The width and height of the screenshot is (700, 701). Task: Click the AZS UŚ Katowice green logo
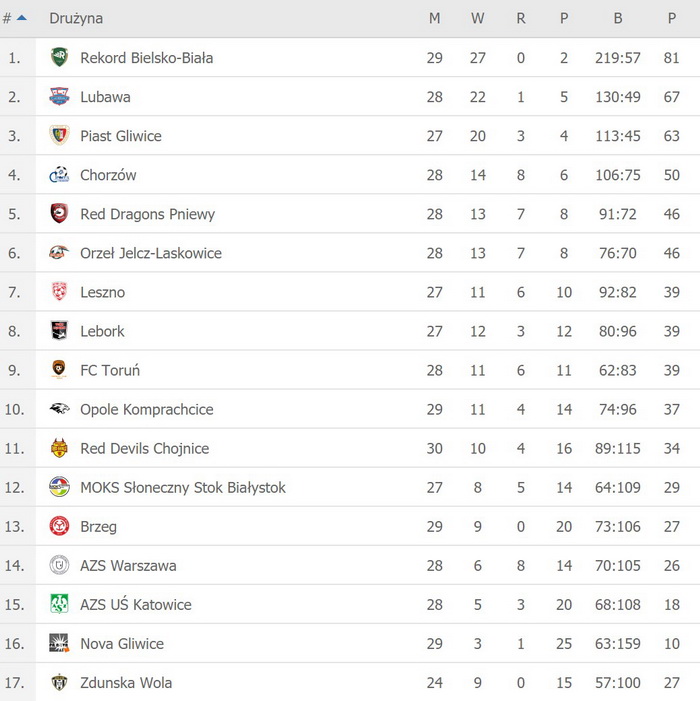[59, 604]
